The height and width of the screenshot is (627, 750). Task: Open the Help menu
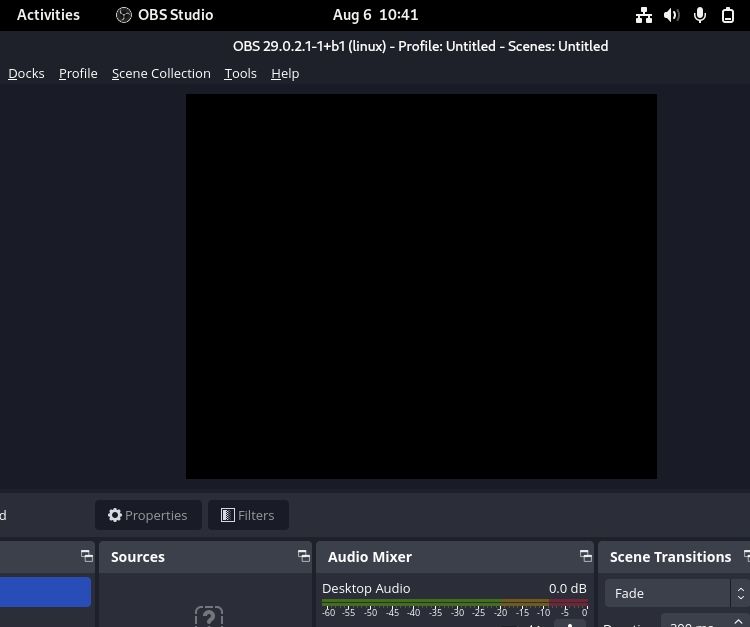coord(285,73)
